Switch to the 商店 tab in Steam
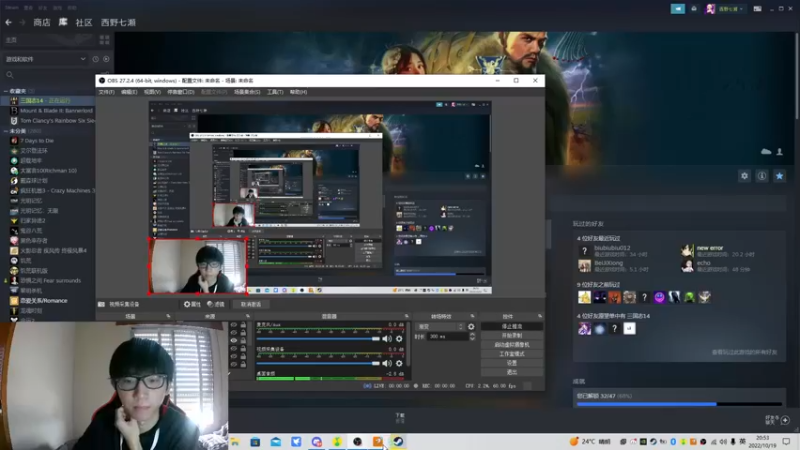 click(x=42, y=22)
